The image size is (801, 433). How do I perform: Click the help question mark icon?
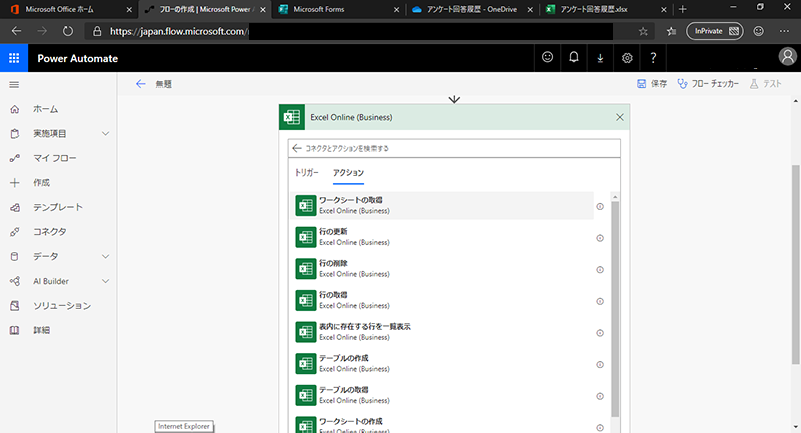click(x=653, y=58)
